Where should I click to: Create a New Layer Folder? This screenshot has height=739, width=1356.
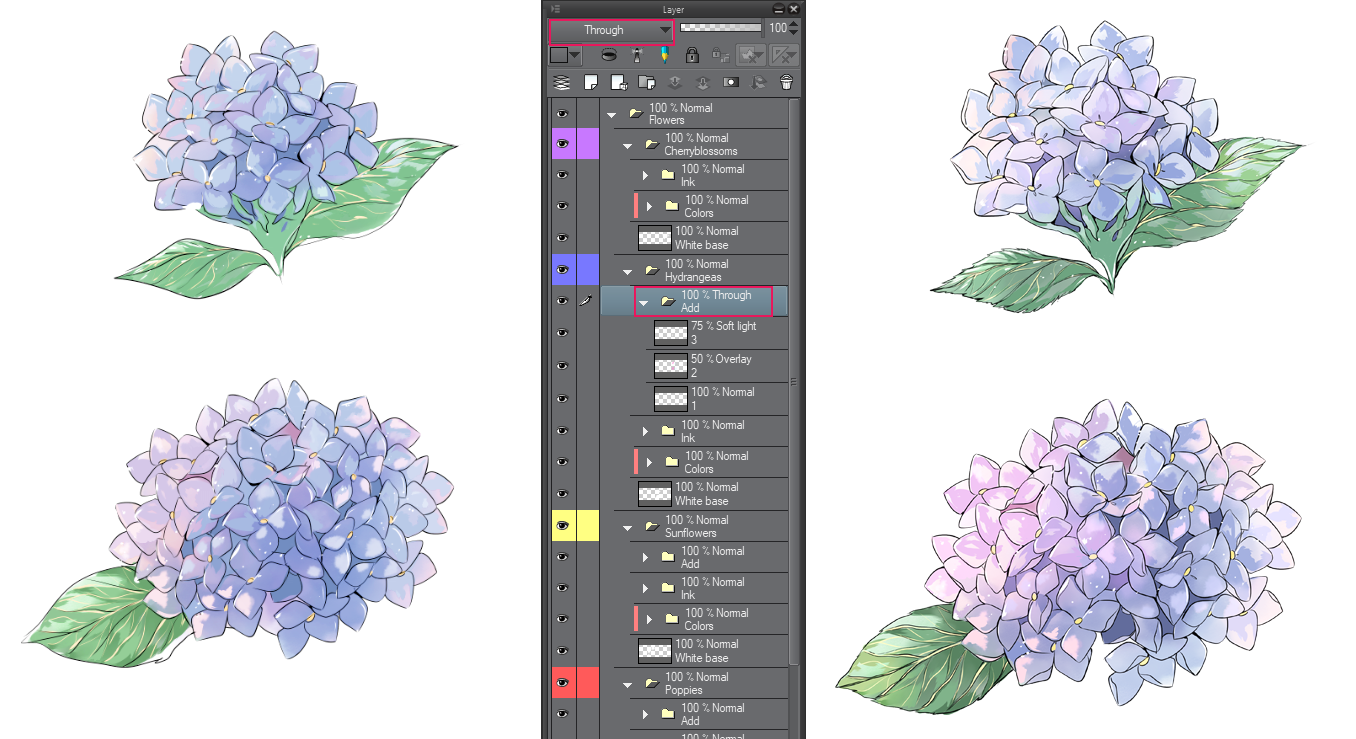click(646, 82)
